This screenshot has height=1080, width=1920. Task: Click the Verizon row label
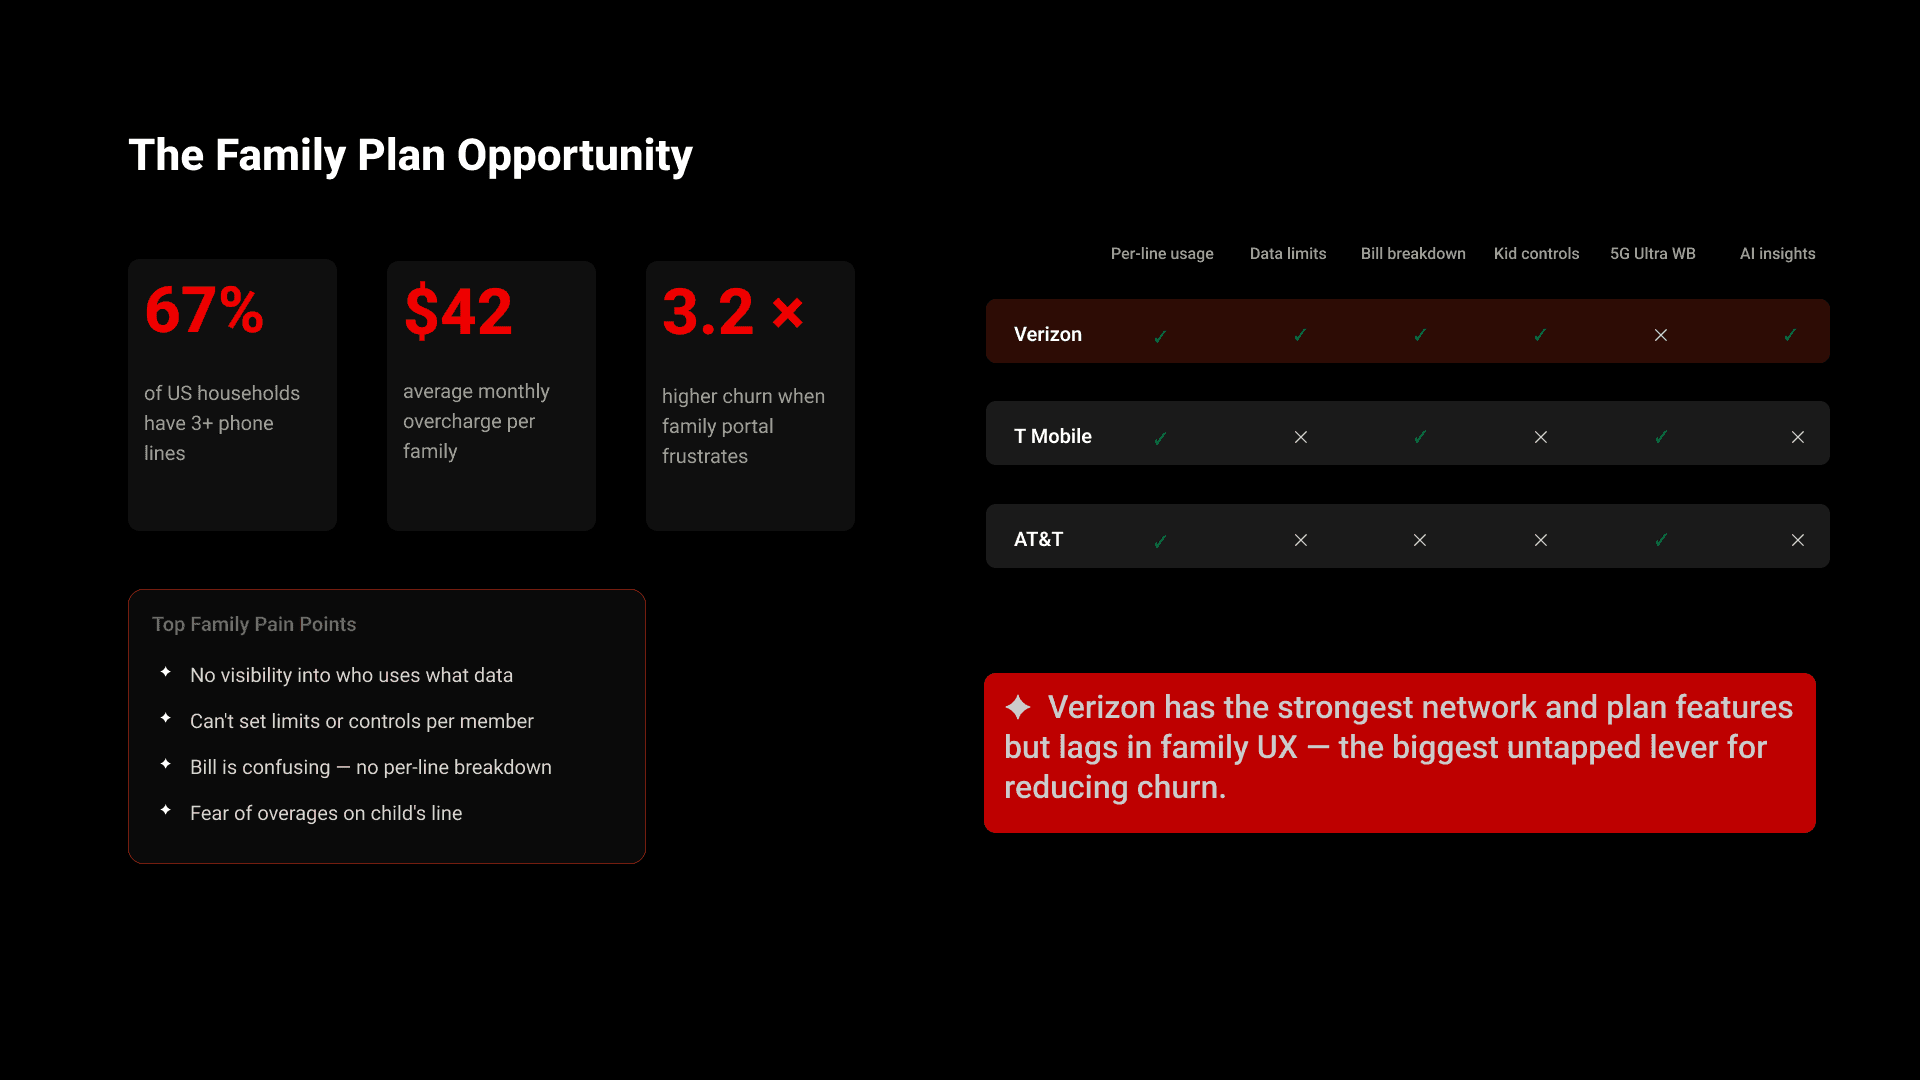(1048, 334)
